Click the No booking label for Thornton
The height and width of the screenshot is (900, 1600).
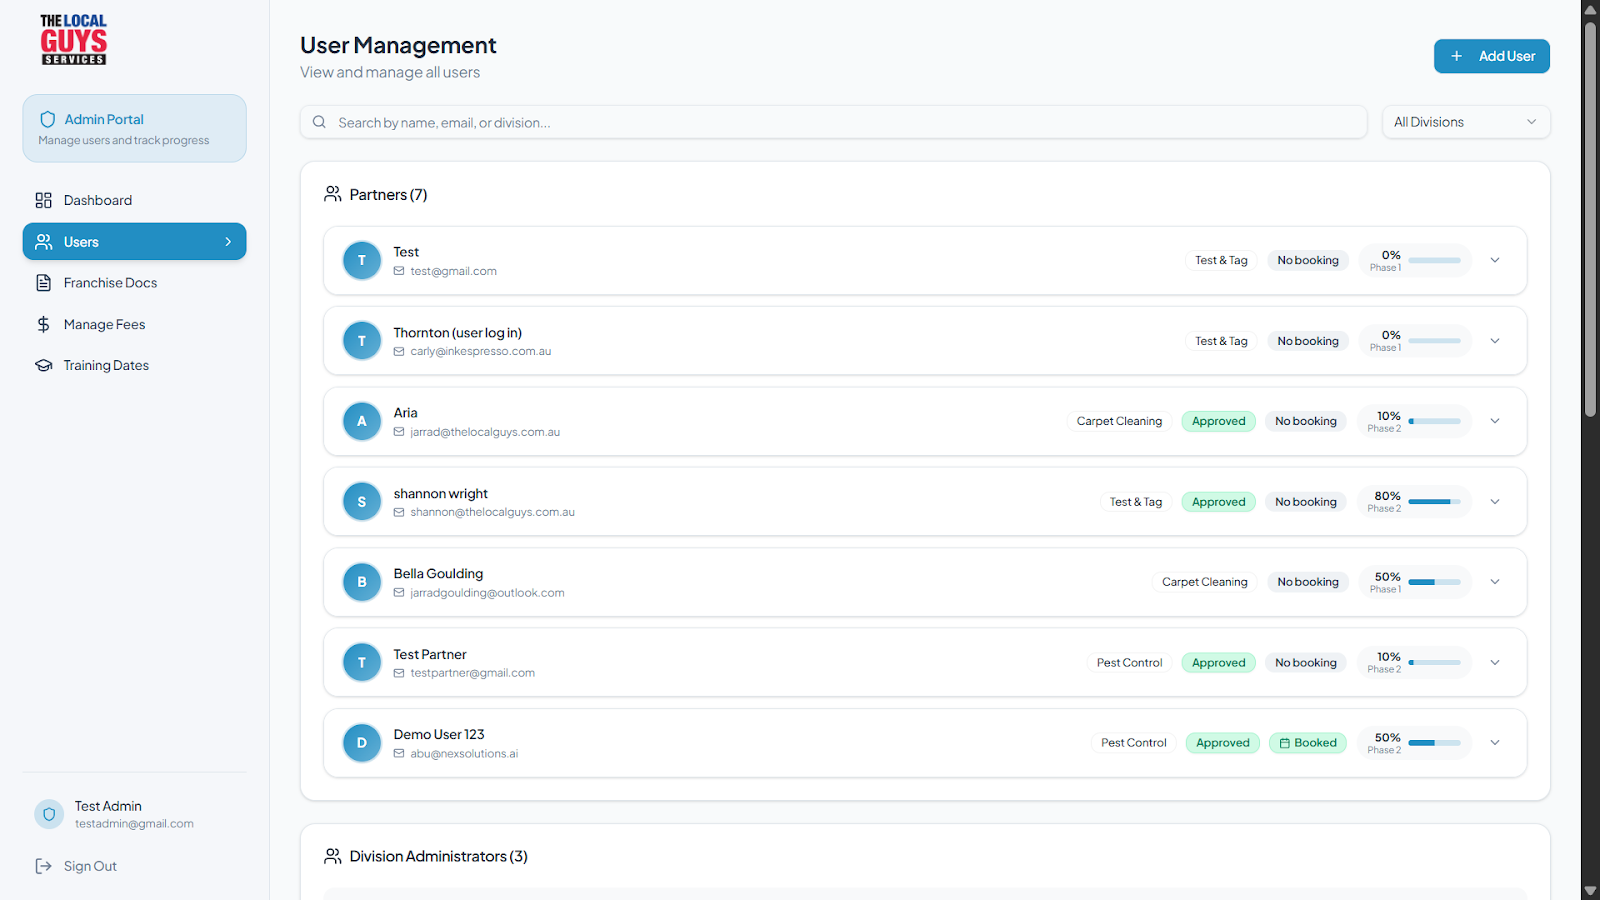click(1308, 341)
